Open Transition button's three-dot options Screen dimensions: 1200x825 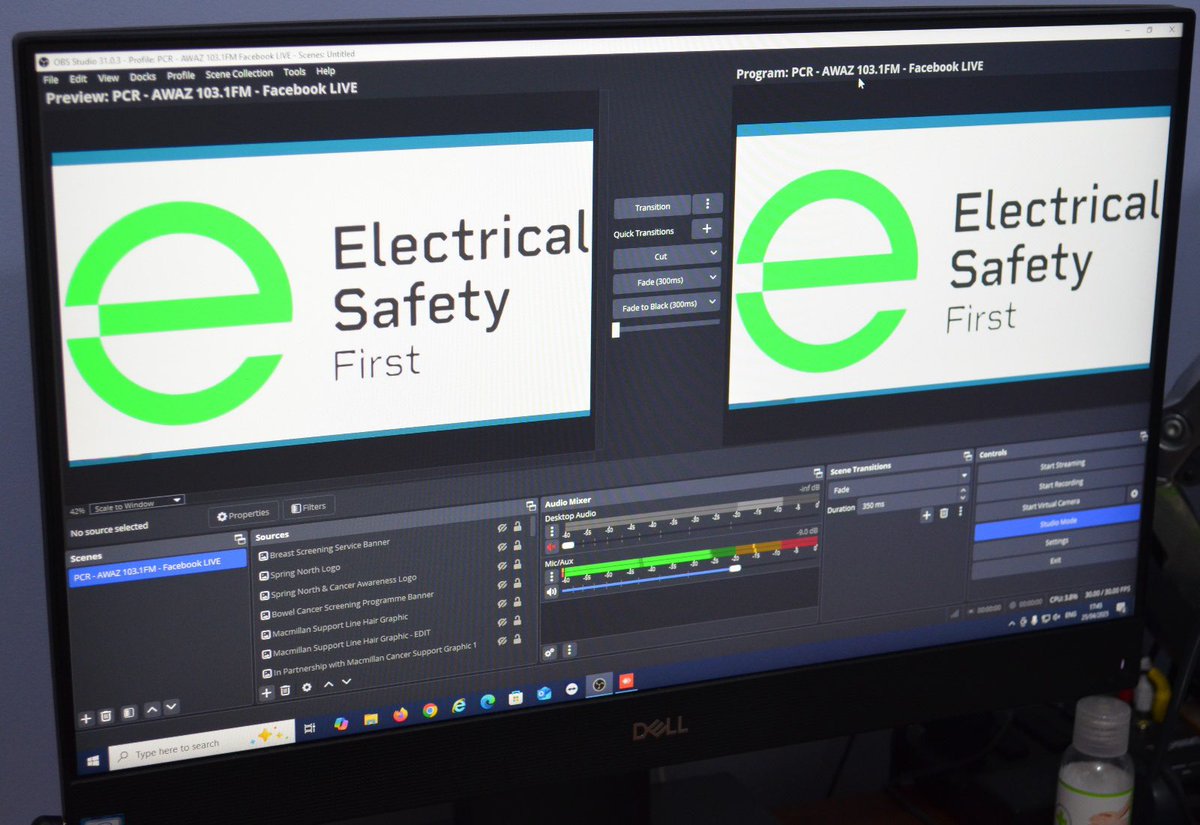click(x=707, y=203)
